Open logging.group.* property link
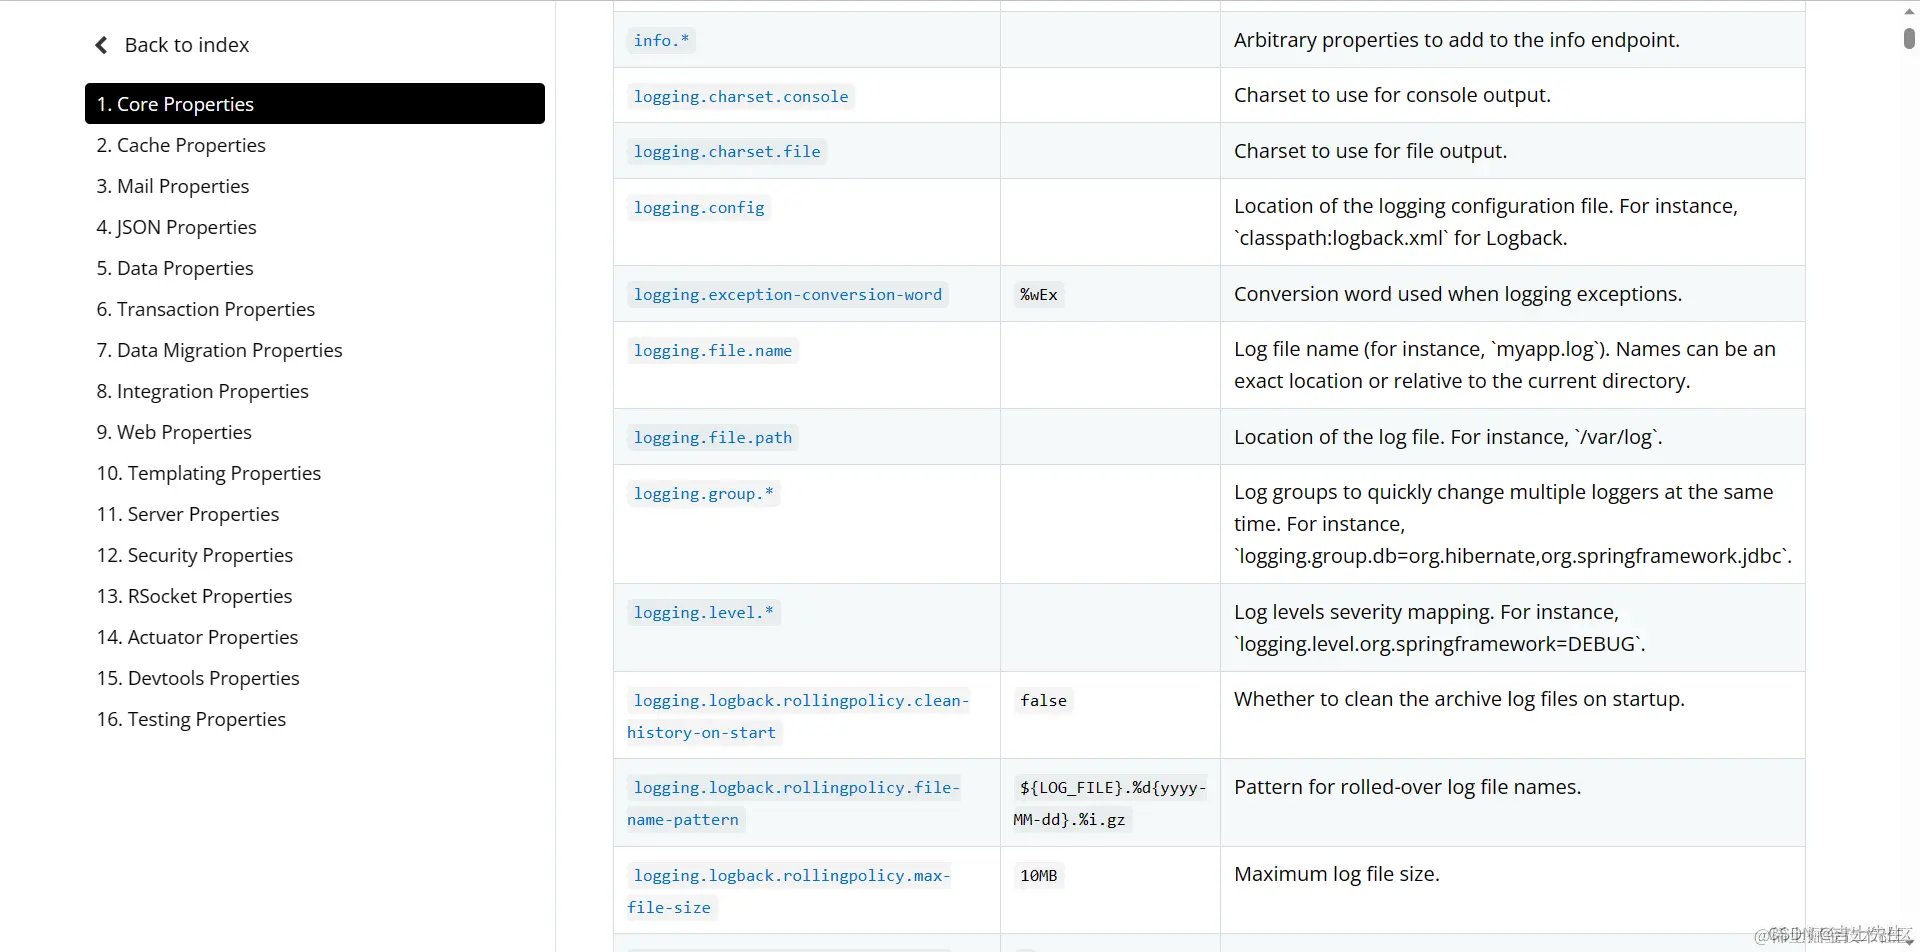This screenshot has width=1920, height=952. click(x=703, y=493)
